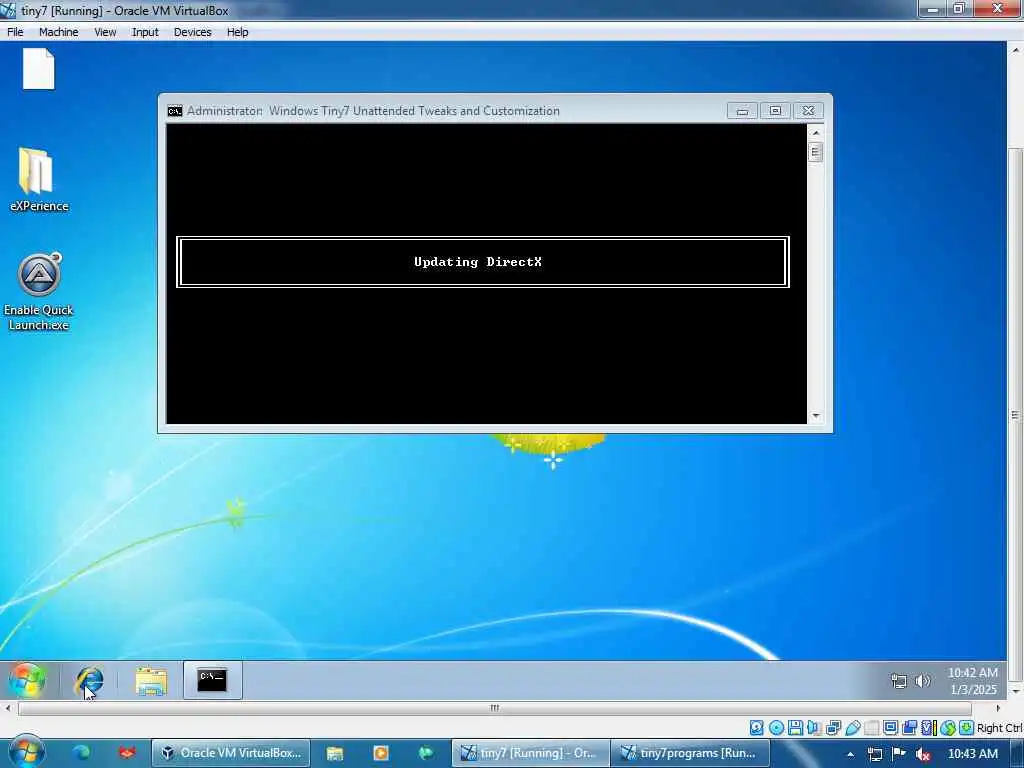
Task: Click the red fox icon in host taskbar
Action: 127,753
